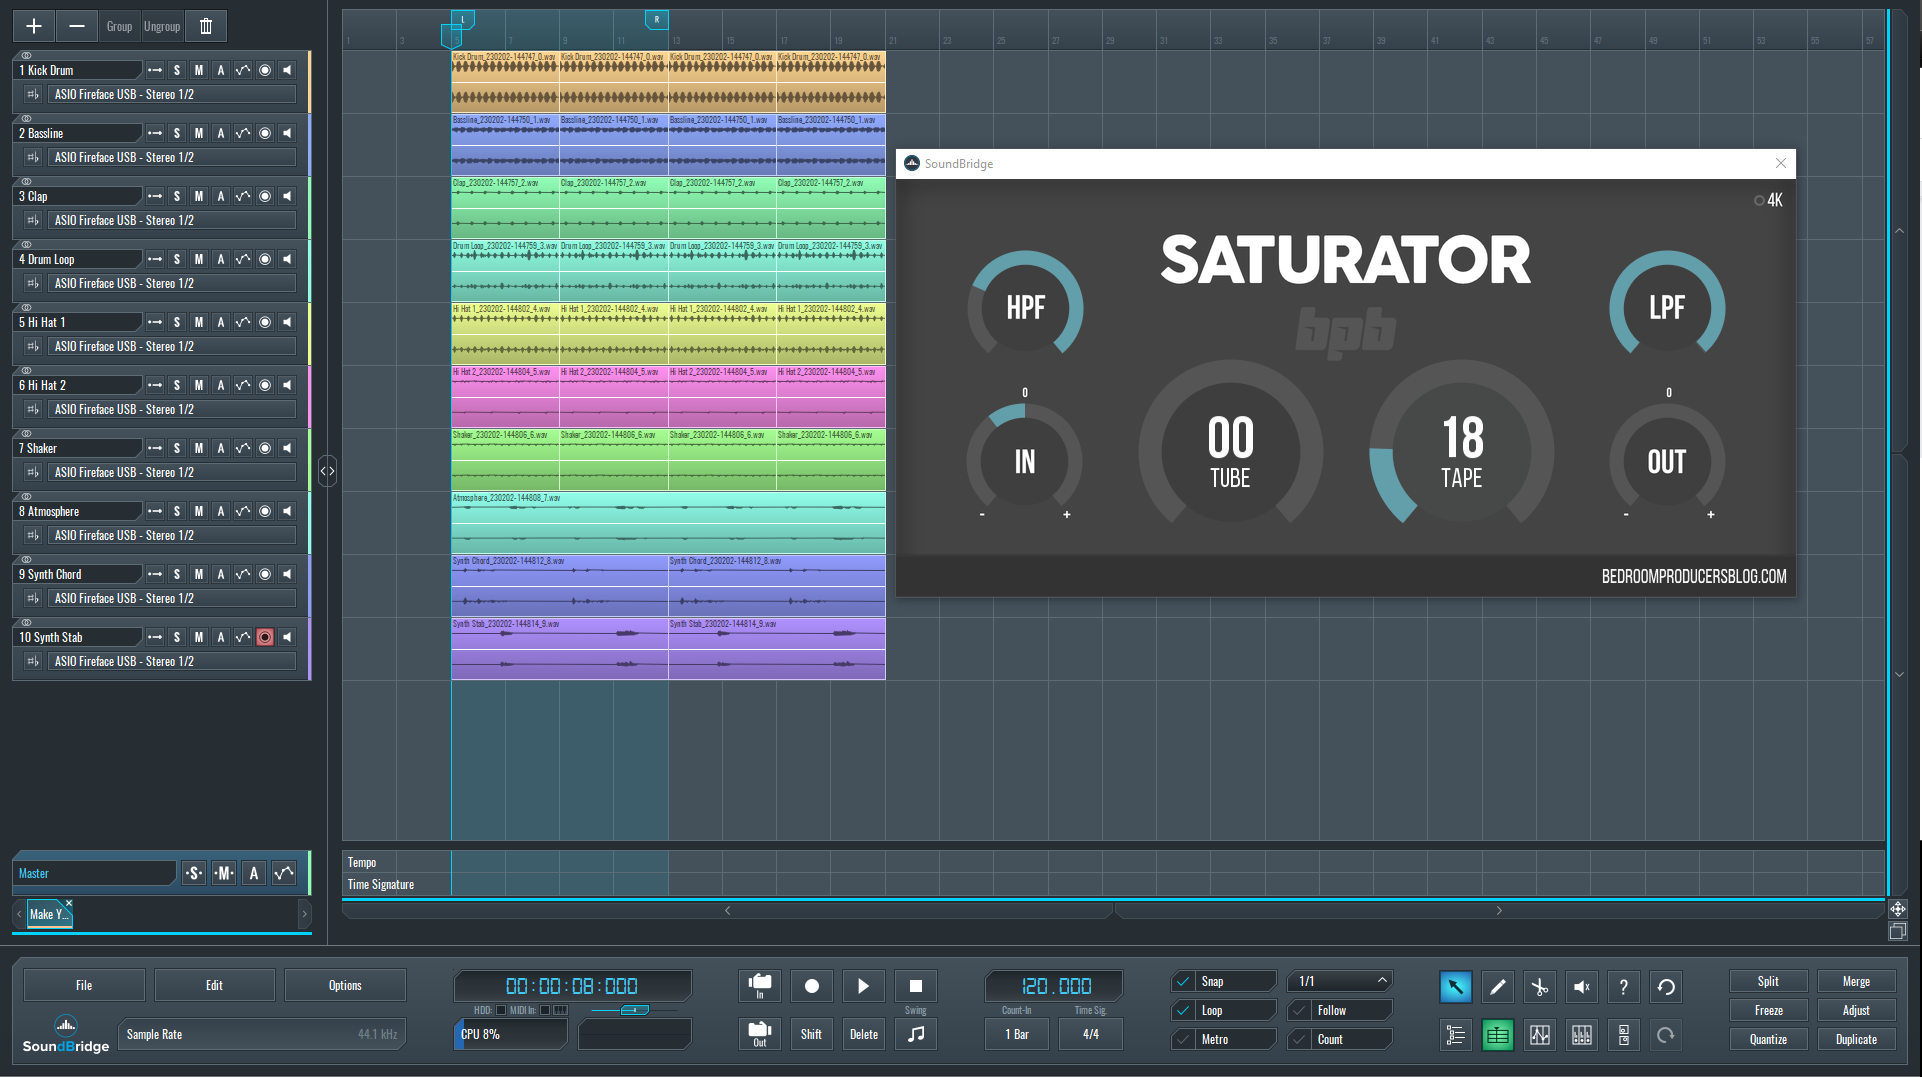This screenshot has width=1922, height=1078.
Task: Open the File menu
Action: pyautogui.click(x=84, y=985)
